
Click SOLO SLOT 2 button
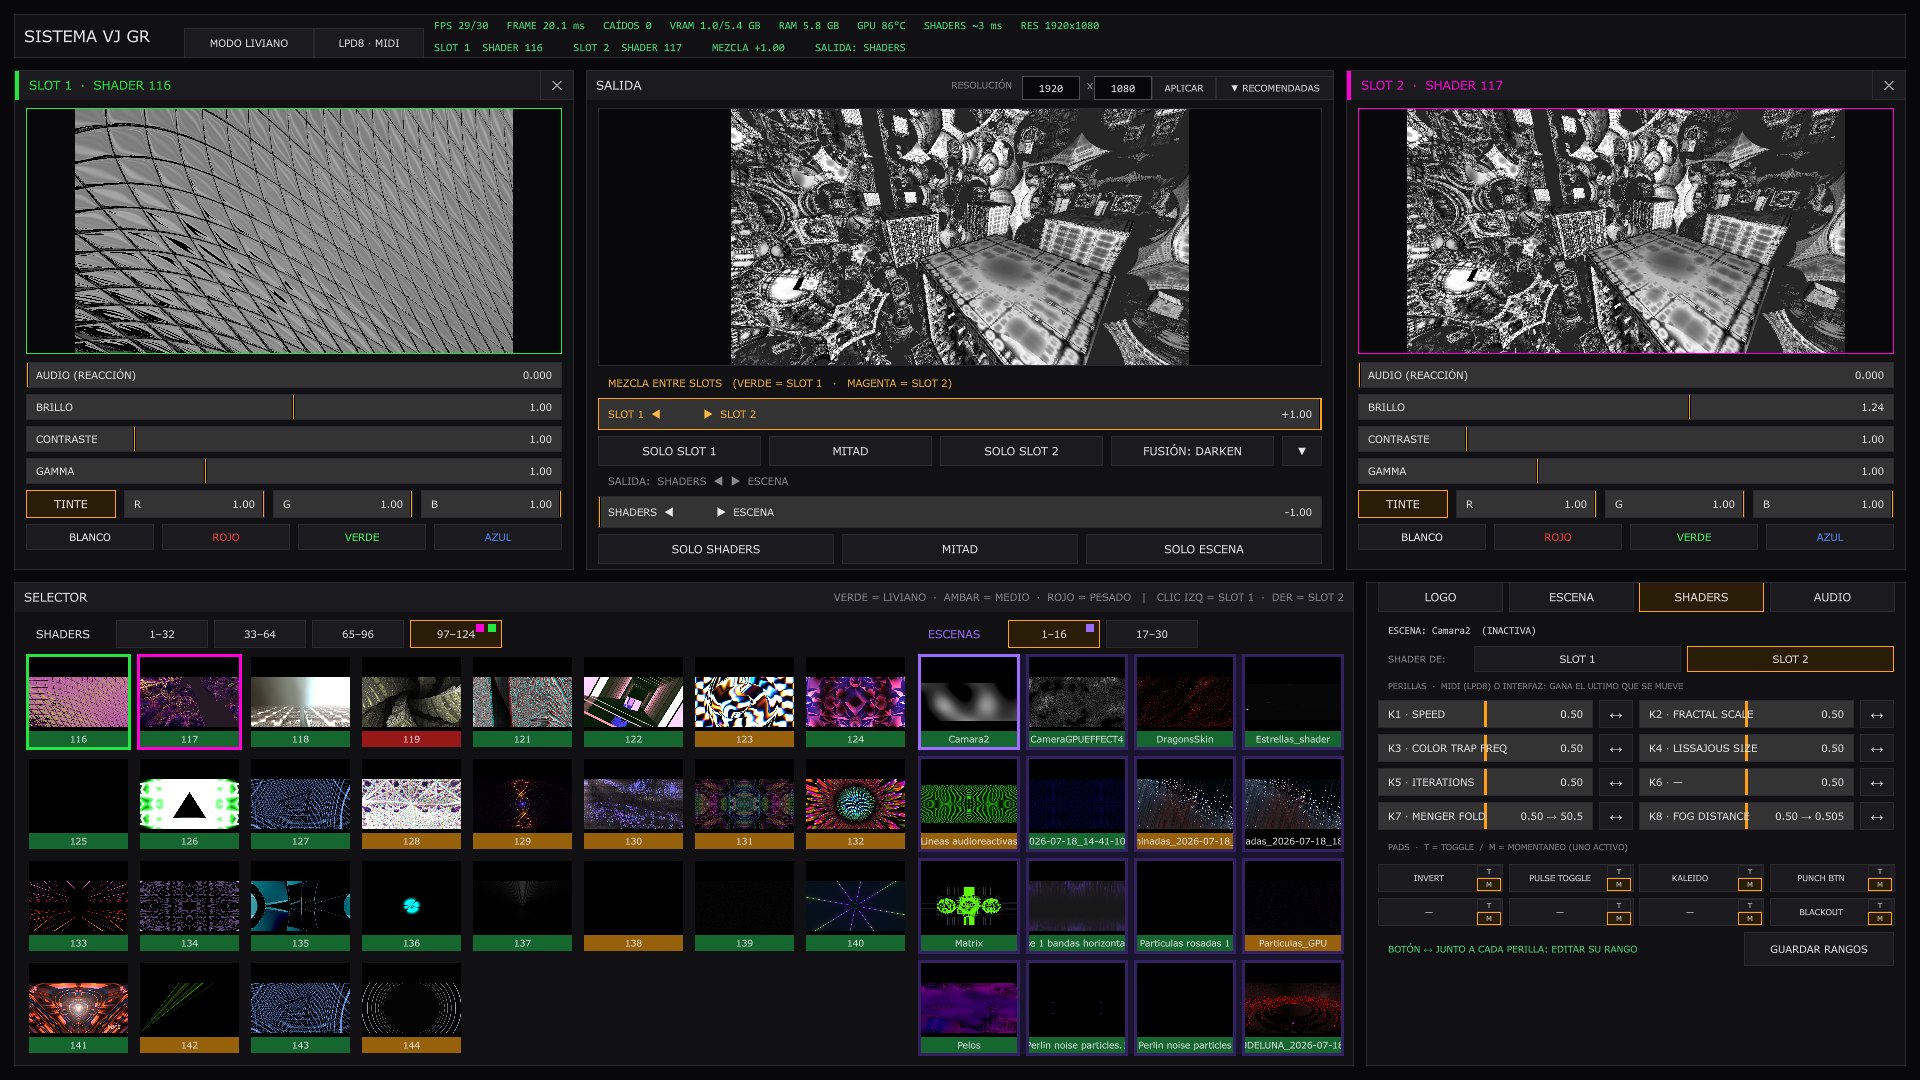[1021, 451]
